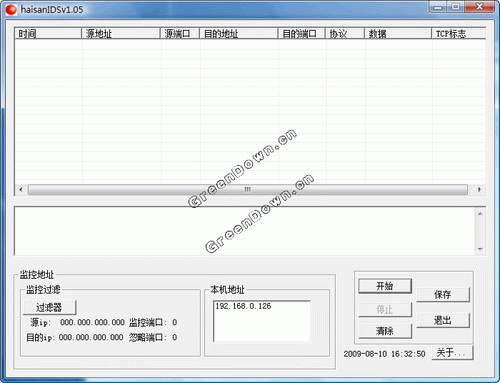Click the horizontal scrollbar thumb of packet list
Image resolution: width=500 pixels, height=383 pixels.
(x=248, y=190)
